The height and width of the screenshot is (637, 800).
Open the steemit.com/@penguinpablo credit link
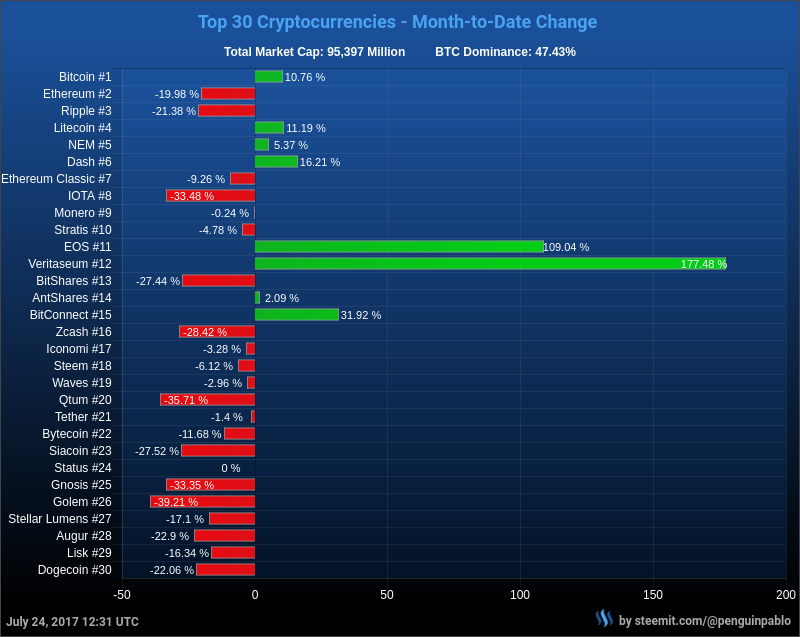(705, 621)
